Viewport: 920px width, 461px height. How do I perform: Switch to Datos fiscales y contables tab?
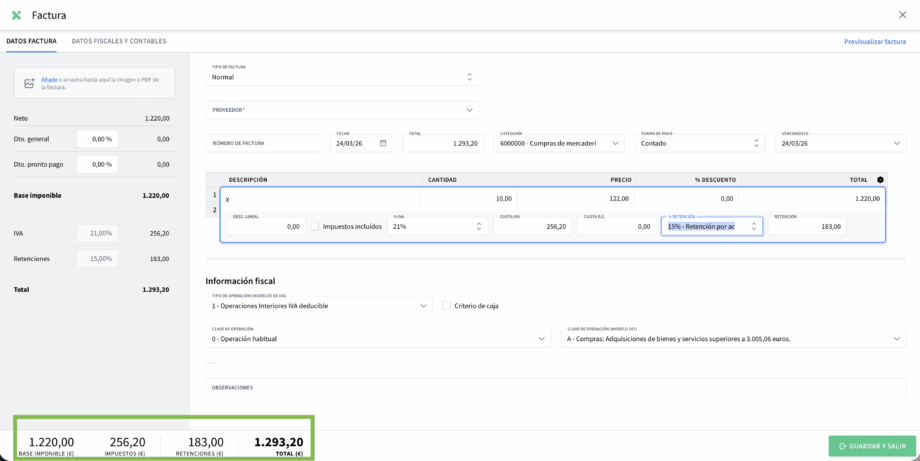pos(119,41)
